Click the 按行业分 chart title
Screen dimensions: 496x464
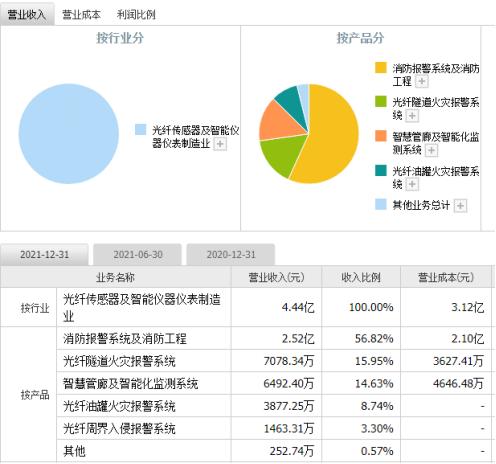click(120, 38)
